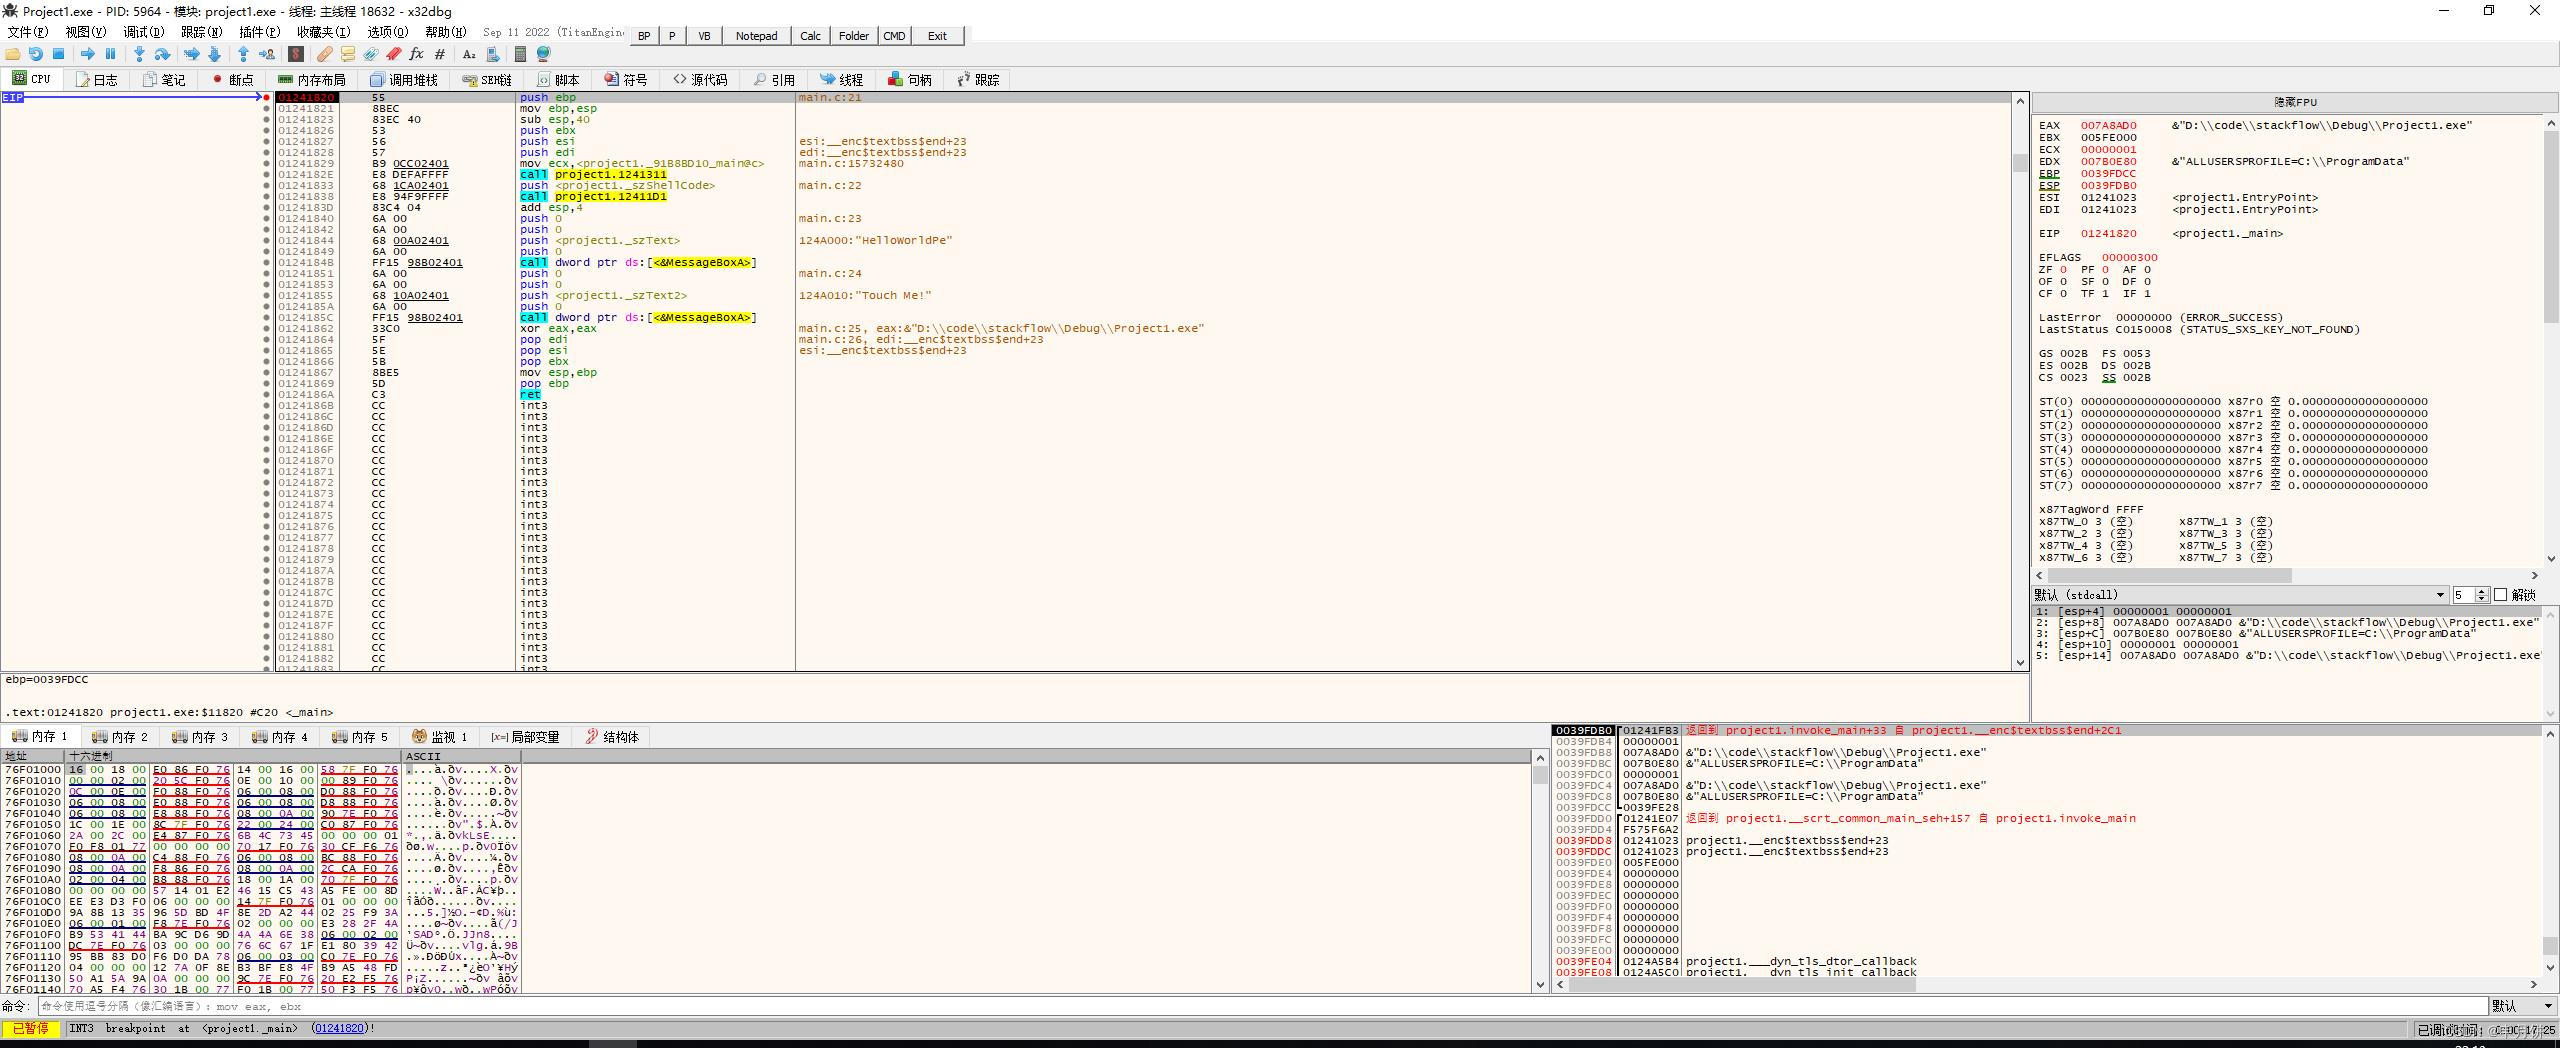Click the Folder button
This screenshot has width=2560, height=1048.
click(854, 36)
